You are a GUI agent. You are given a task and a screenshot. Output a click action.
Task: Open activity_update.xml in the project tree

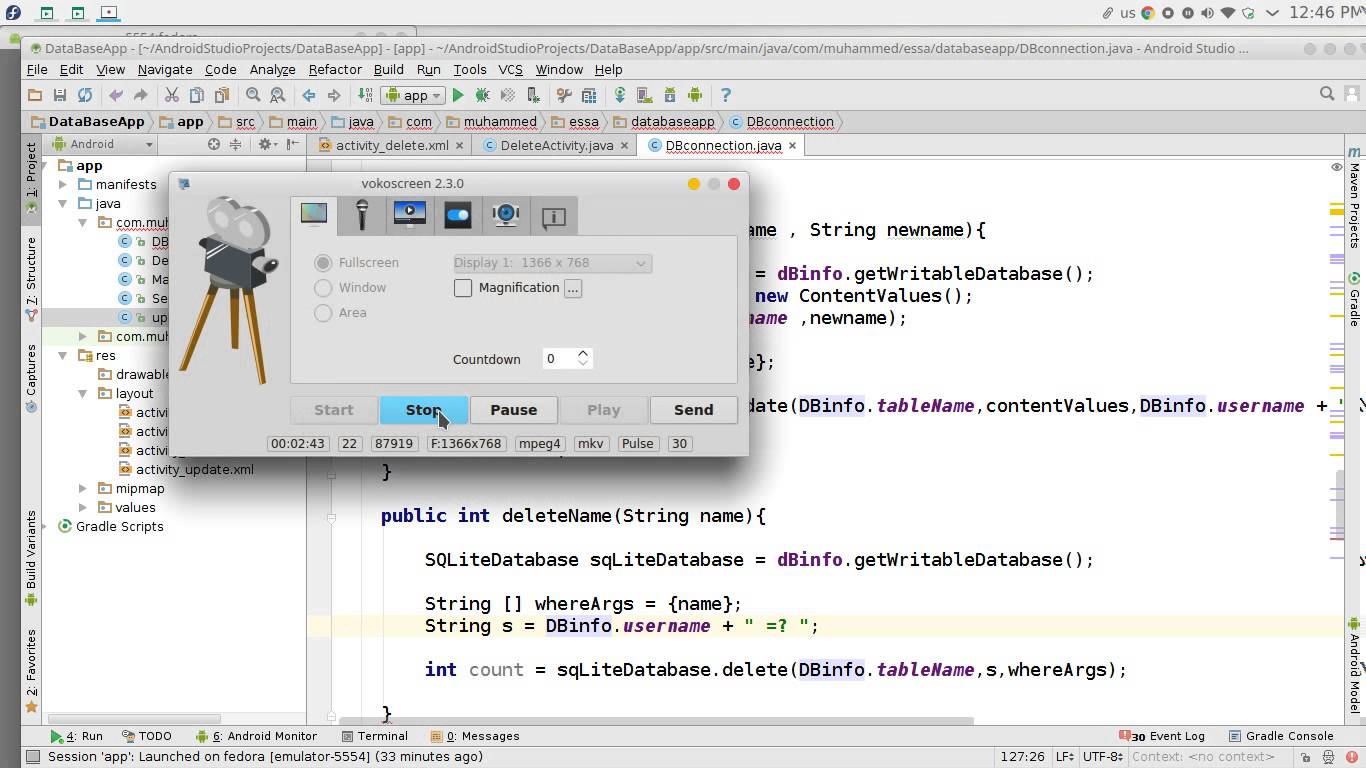(185, 470)
